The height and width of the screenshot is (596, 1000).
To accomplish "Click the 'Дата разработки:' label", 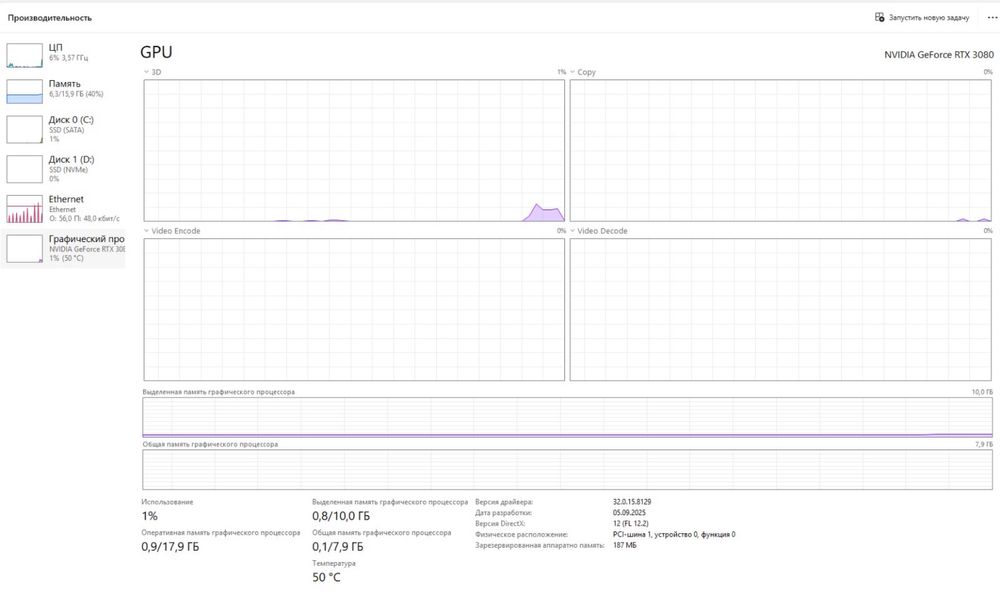I will pos(503,512).
